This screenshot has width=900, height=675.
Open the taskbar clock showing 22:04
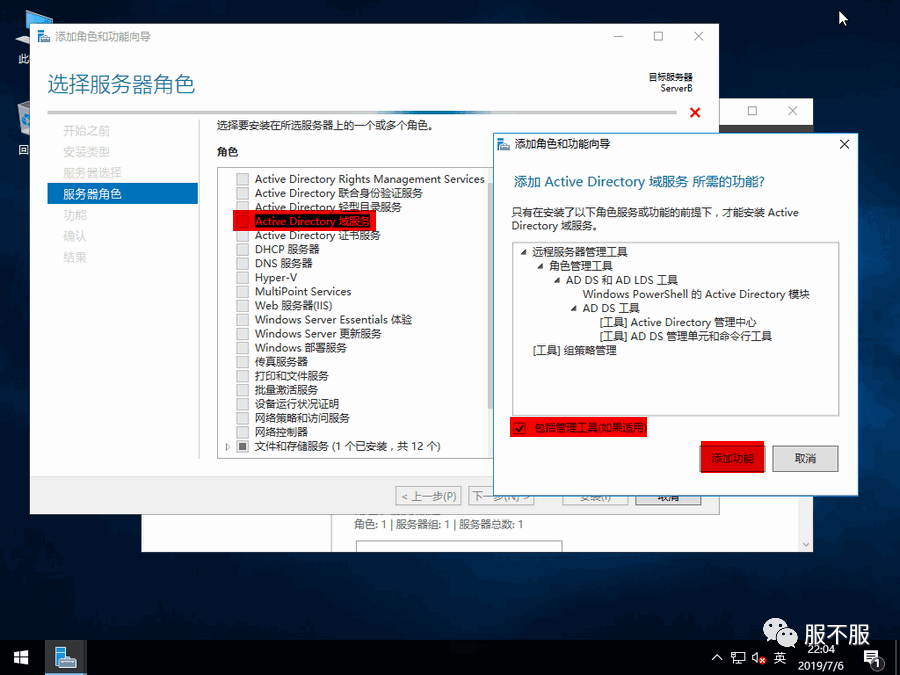(x=821, y=658)
